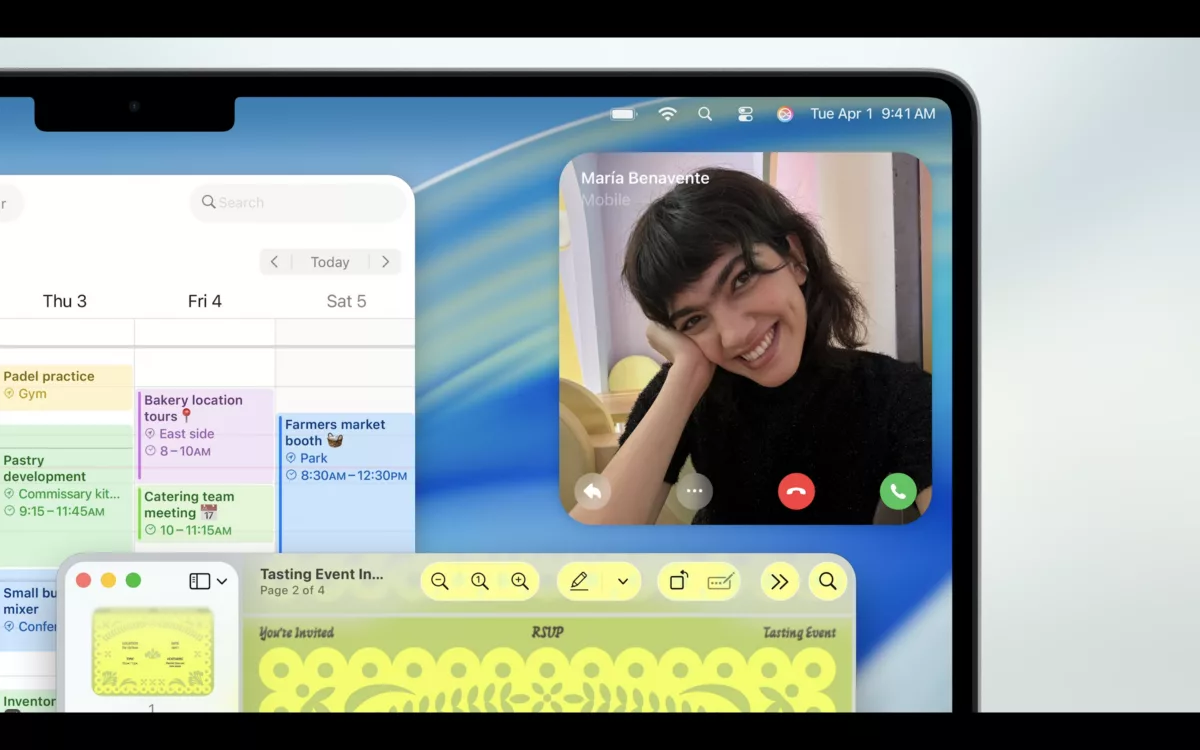Viewport: 1200px width, 750px height.
Task: Toggle sidebar view in Preview
Action: point(200,581)
